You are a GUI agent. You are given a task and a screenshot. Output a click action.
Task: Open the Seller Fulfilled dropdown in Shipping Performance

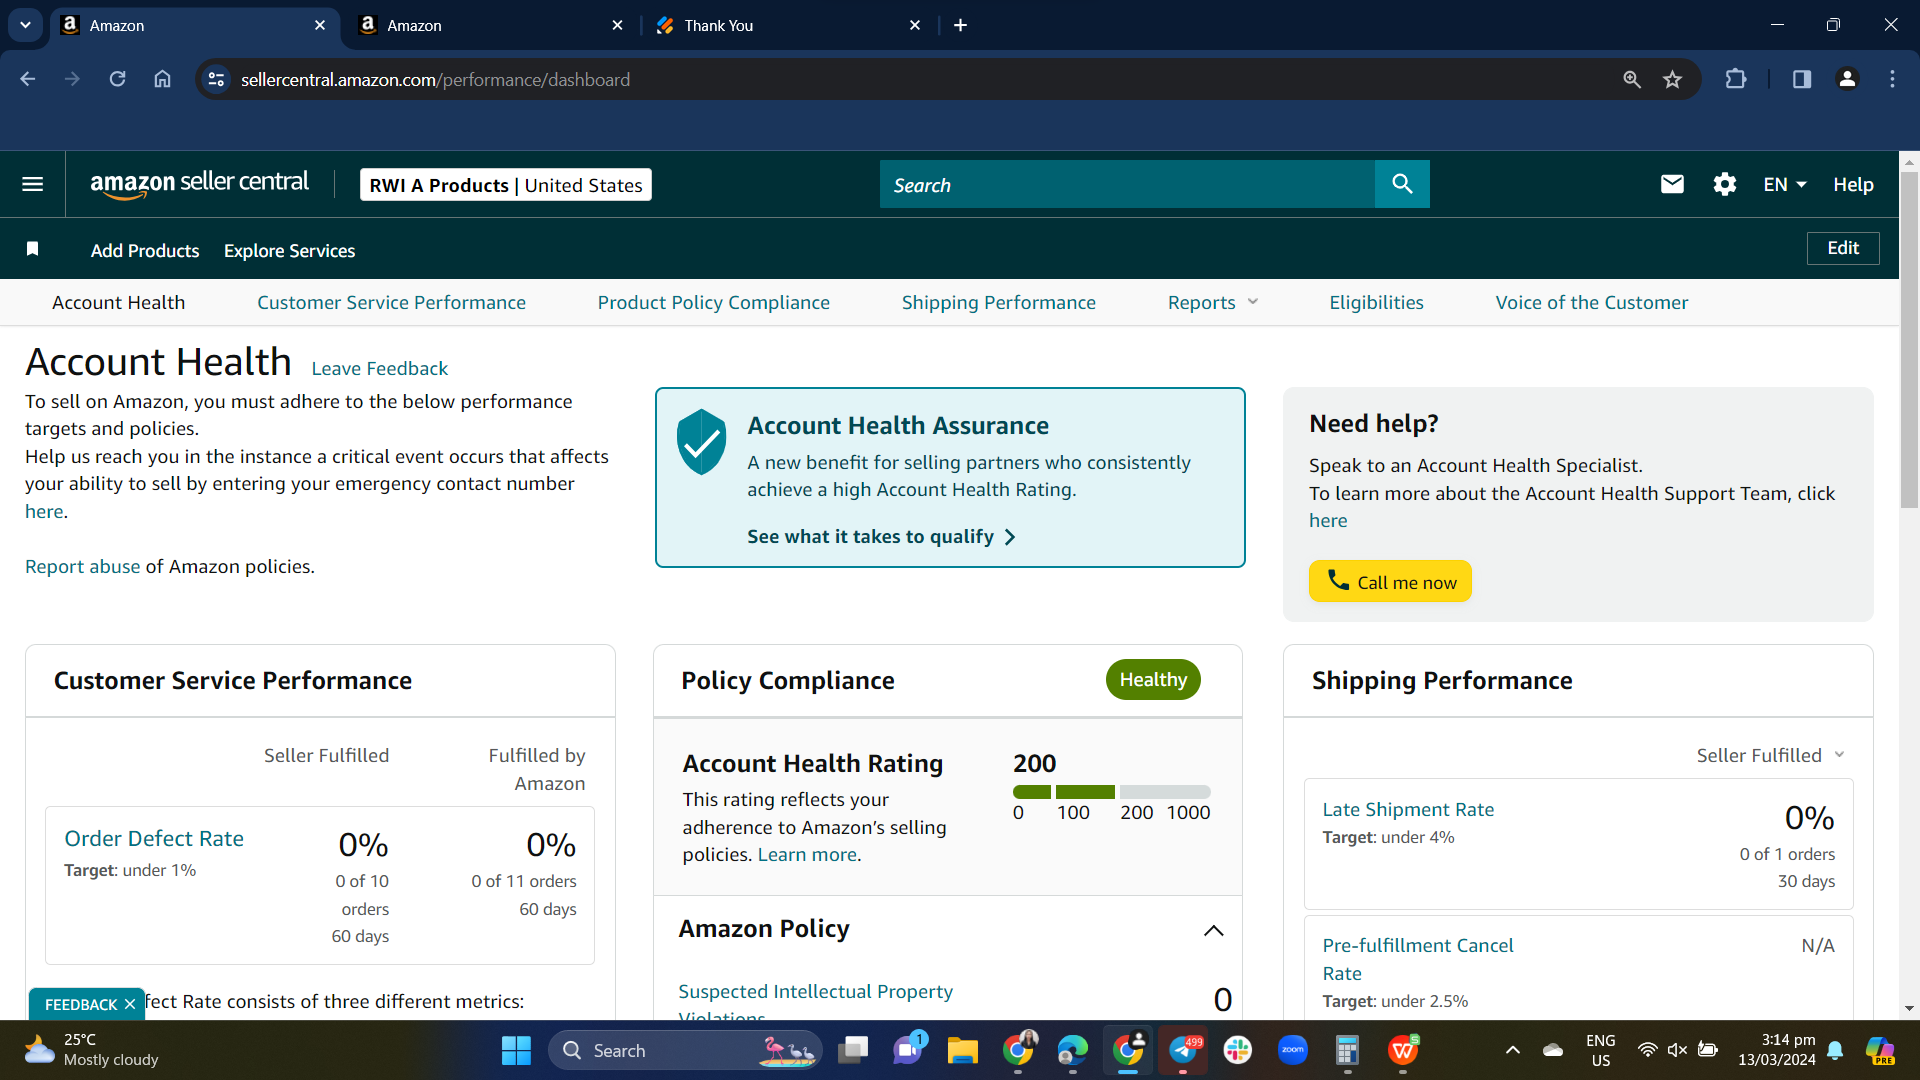click(x=1770, y=755)
